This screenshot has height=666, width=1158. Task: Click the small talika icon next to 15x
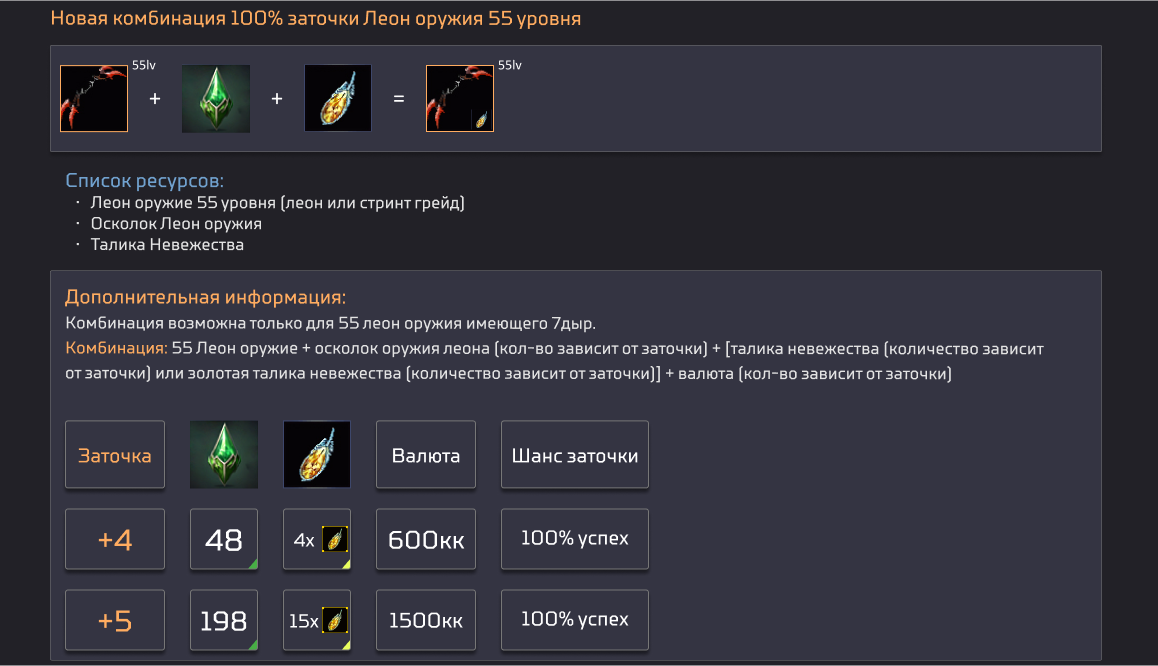(335, 621)
